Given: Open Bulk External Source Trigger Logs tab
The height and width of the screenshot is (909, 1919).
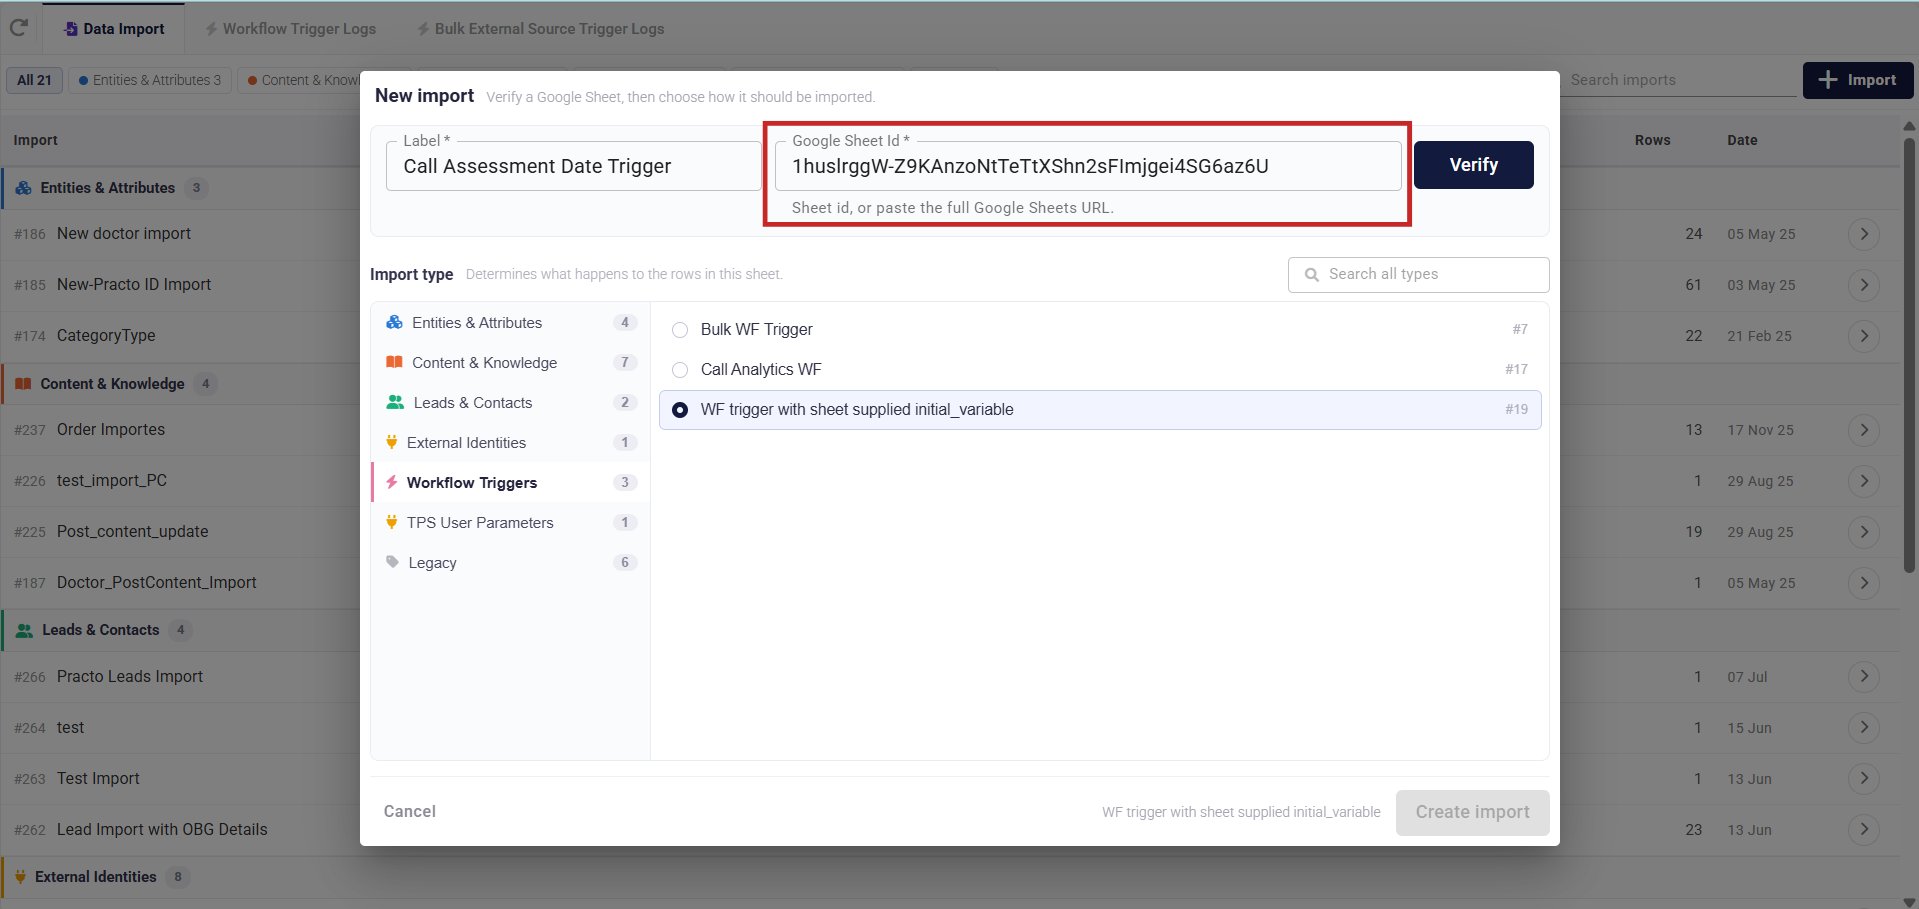Looking at the screenshot, I should 540,29.
